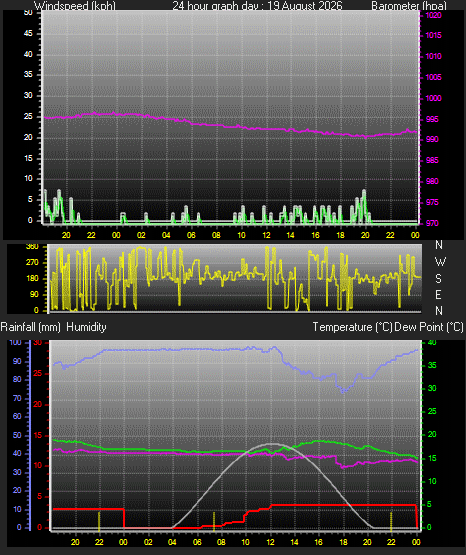The image size is (466, 555).
Task: Click the "Dew Point (°C)" label
Action: (x=429, y=327)
